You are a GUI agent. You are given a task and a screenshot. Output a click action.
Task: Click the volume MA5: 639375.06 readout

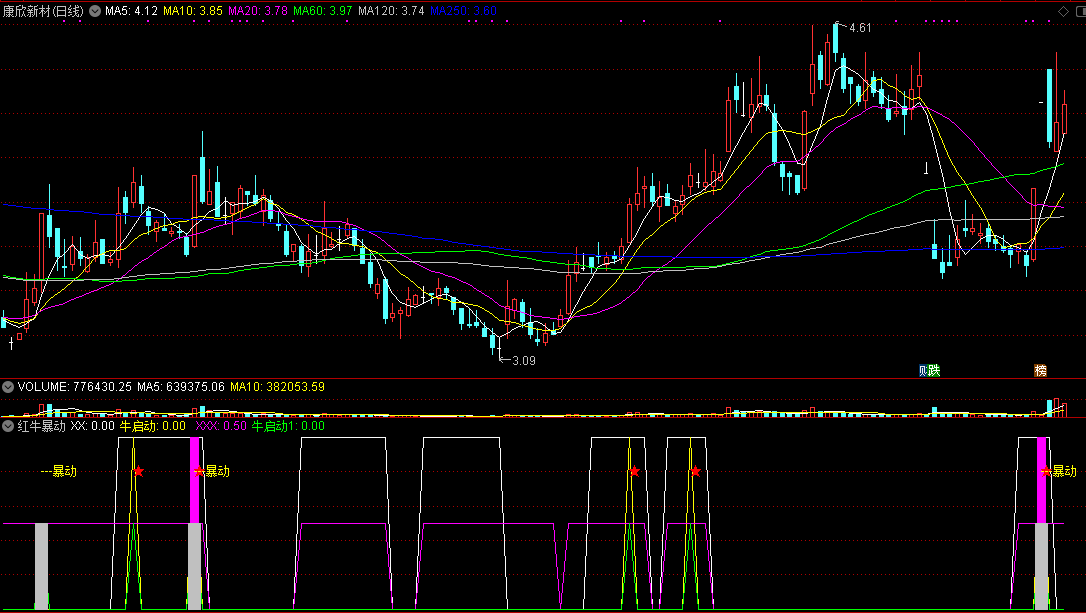[x=181, y=387]
